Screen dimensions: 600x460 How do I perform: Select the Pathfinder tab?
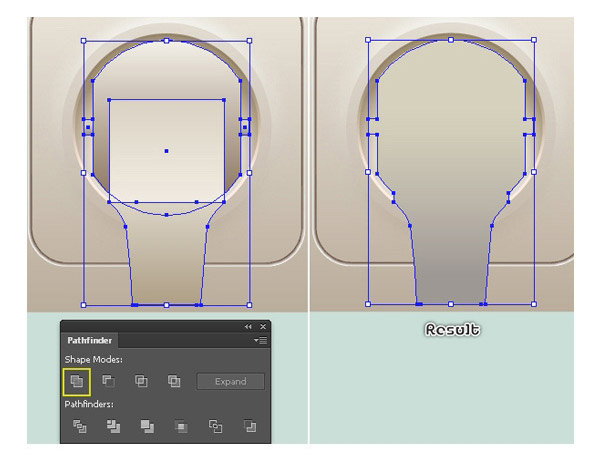[90, 340]
